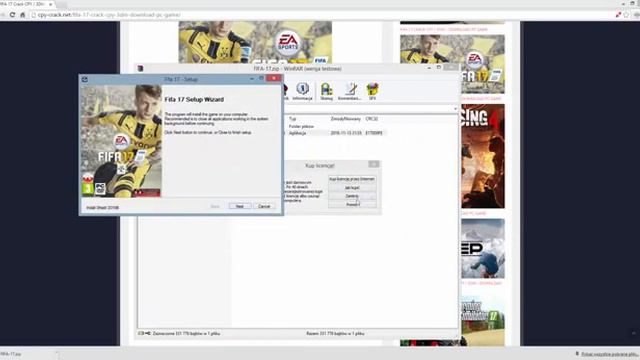Open the Dead Rising 4 sidebar thumbnail

(483, 156)
